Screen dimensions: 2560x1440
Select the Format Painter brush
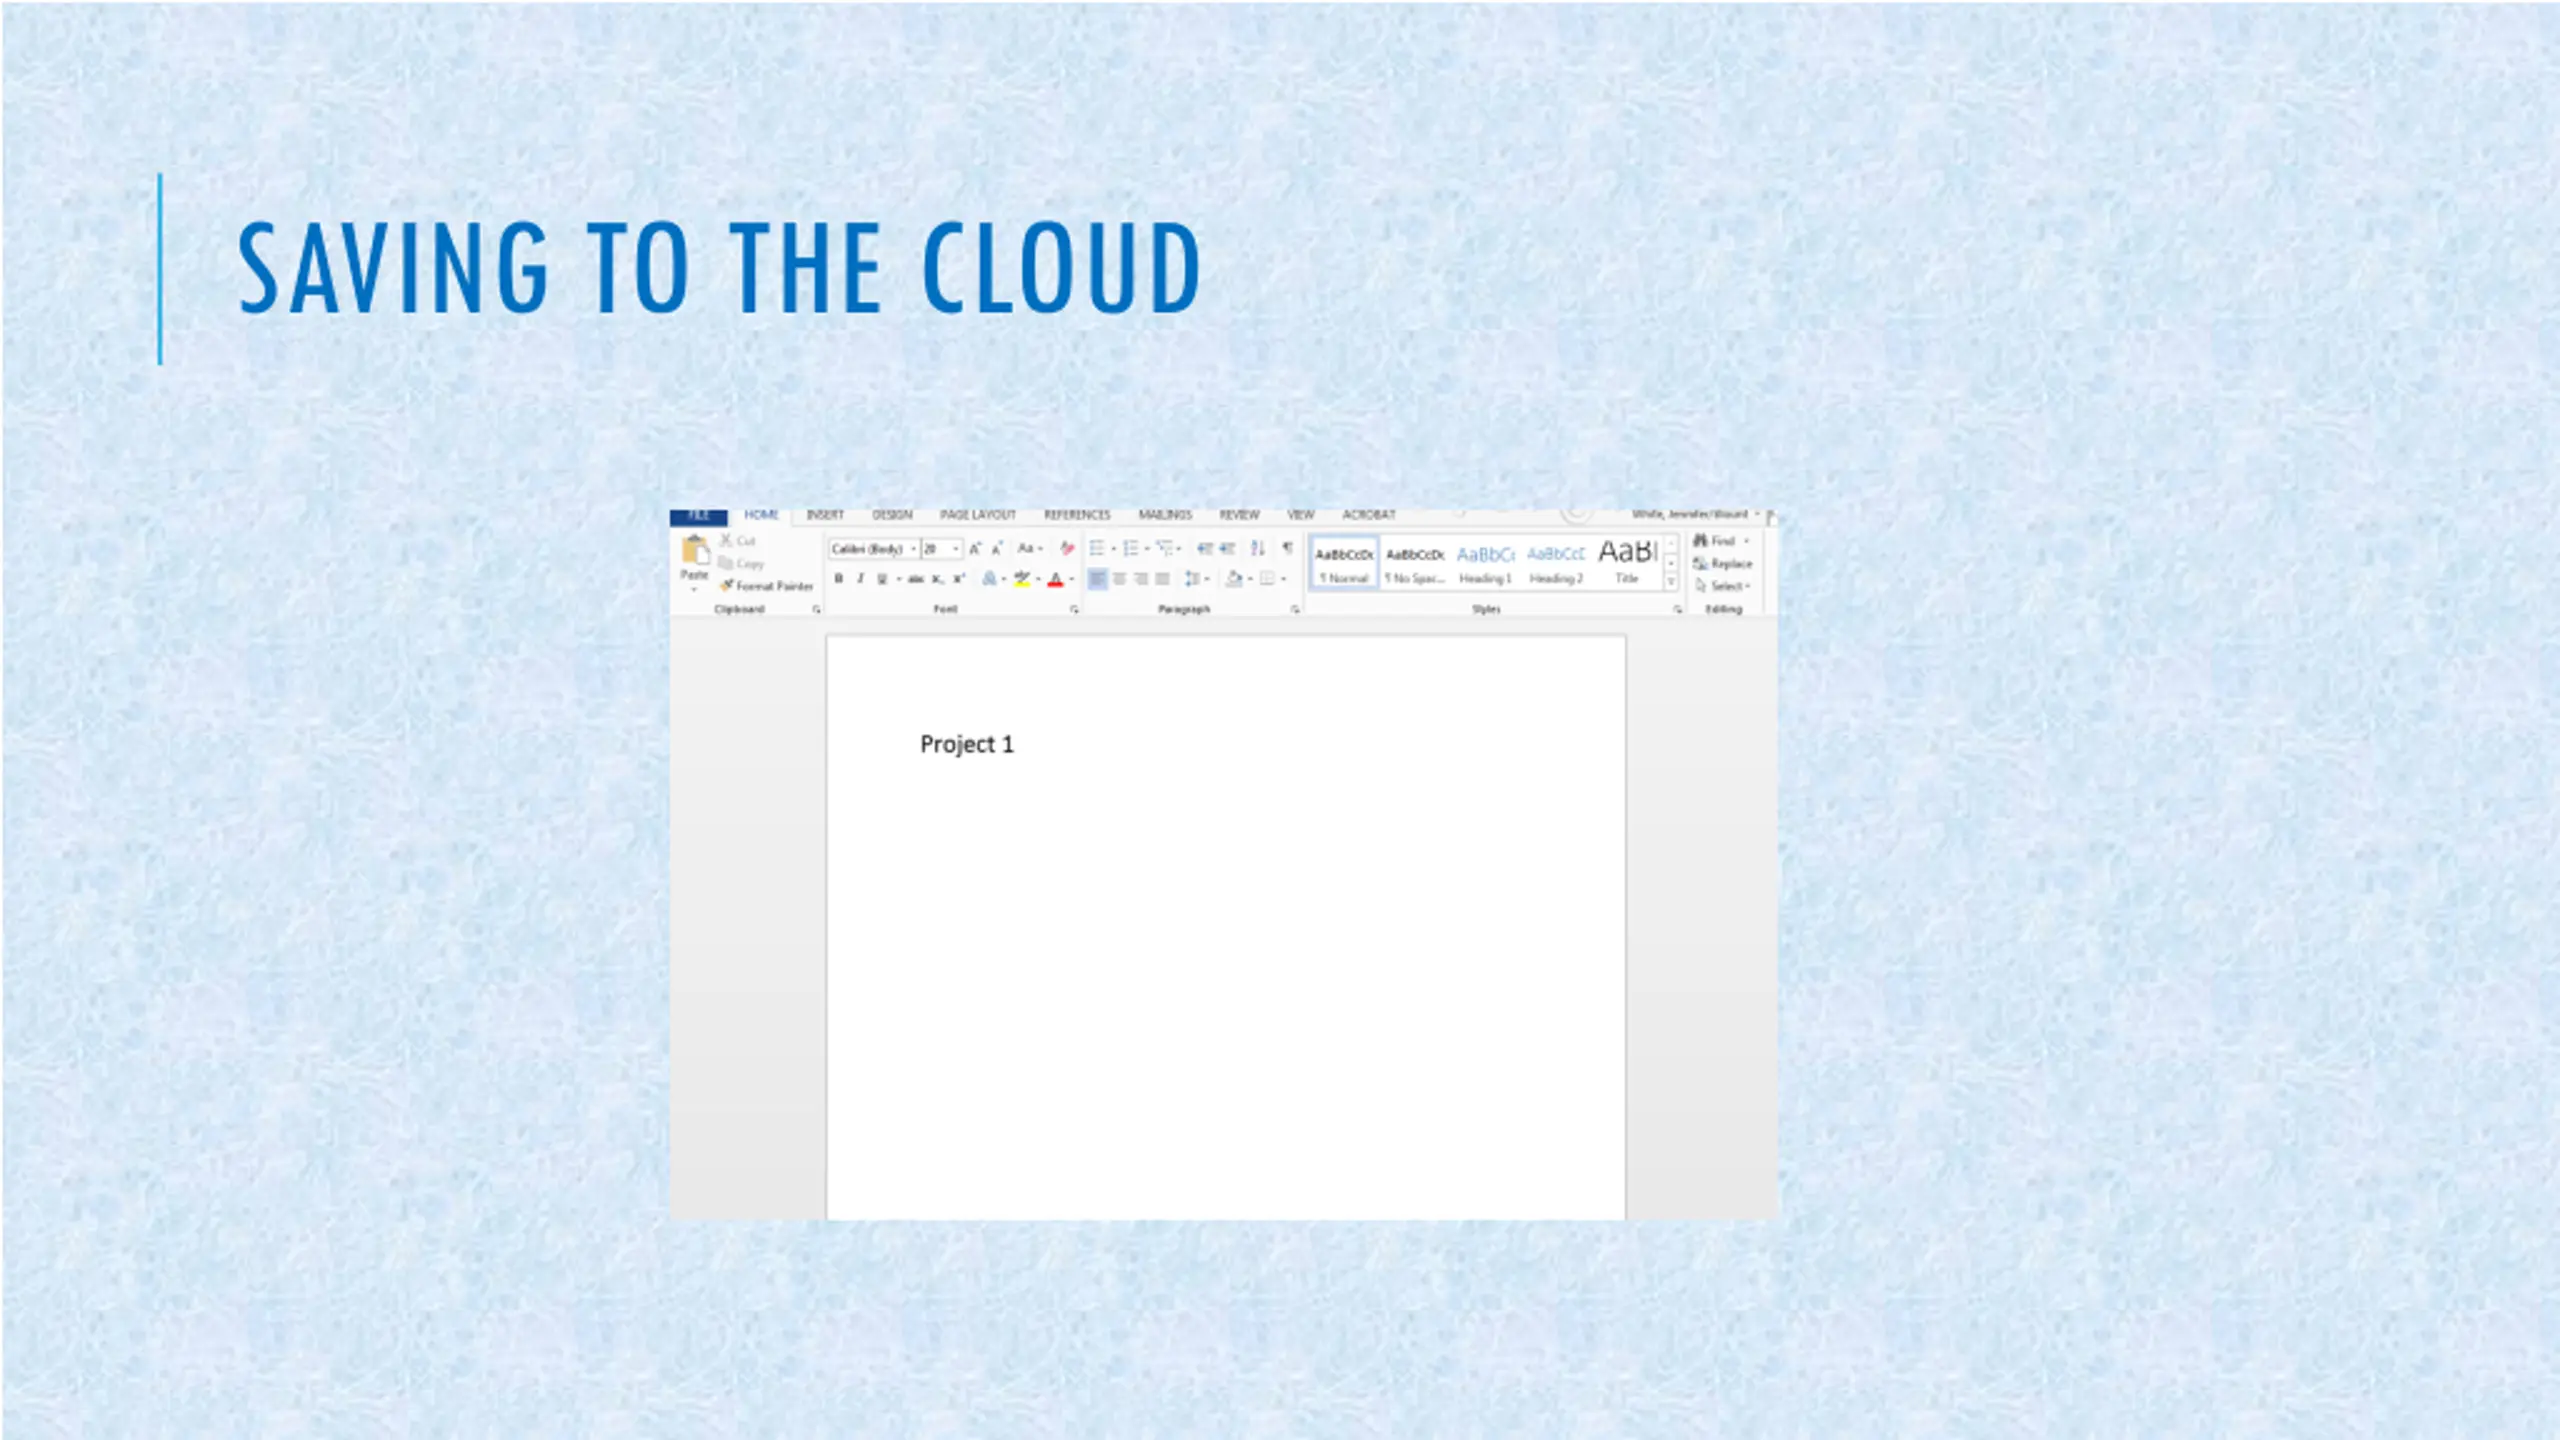point(727,586)
